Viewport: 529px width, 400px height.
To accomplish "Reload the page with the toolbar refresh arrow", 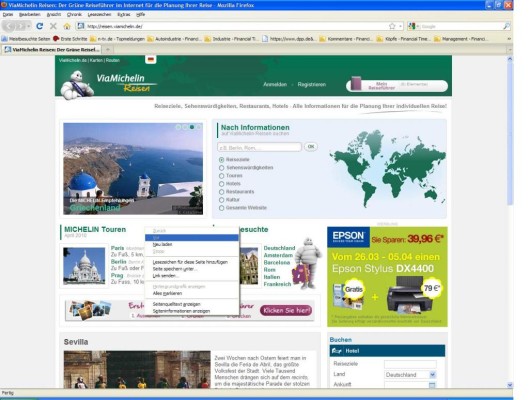I will (39, 26).
